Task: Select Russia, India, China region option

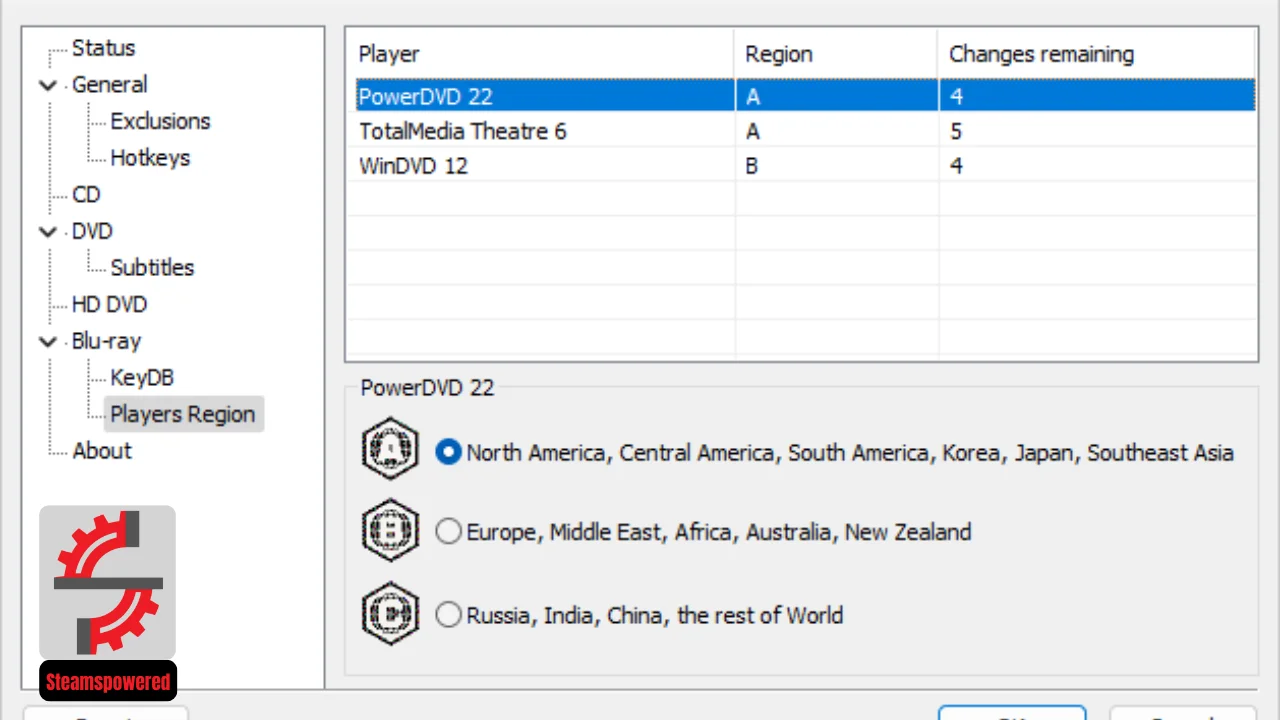Action: [x=449, y=615]
